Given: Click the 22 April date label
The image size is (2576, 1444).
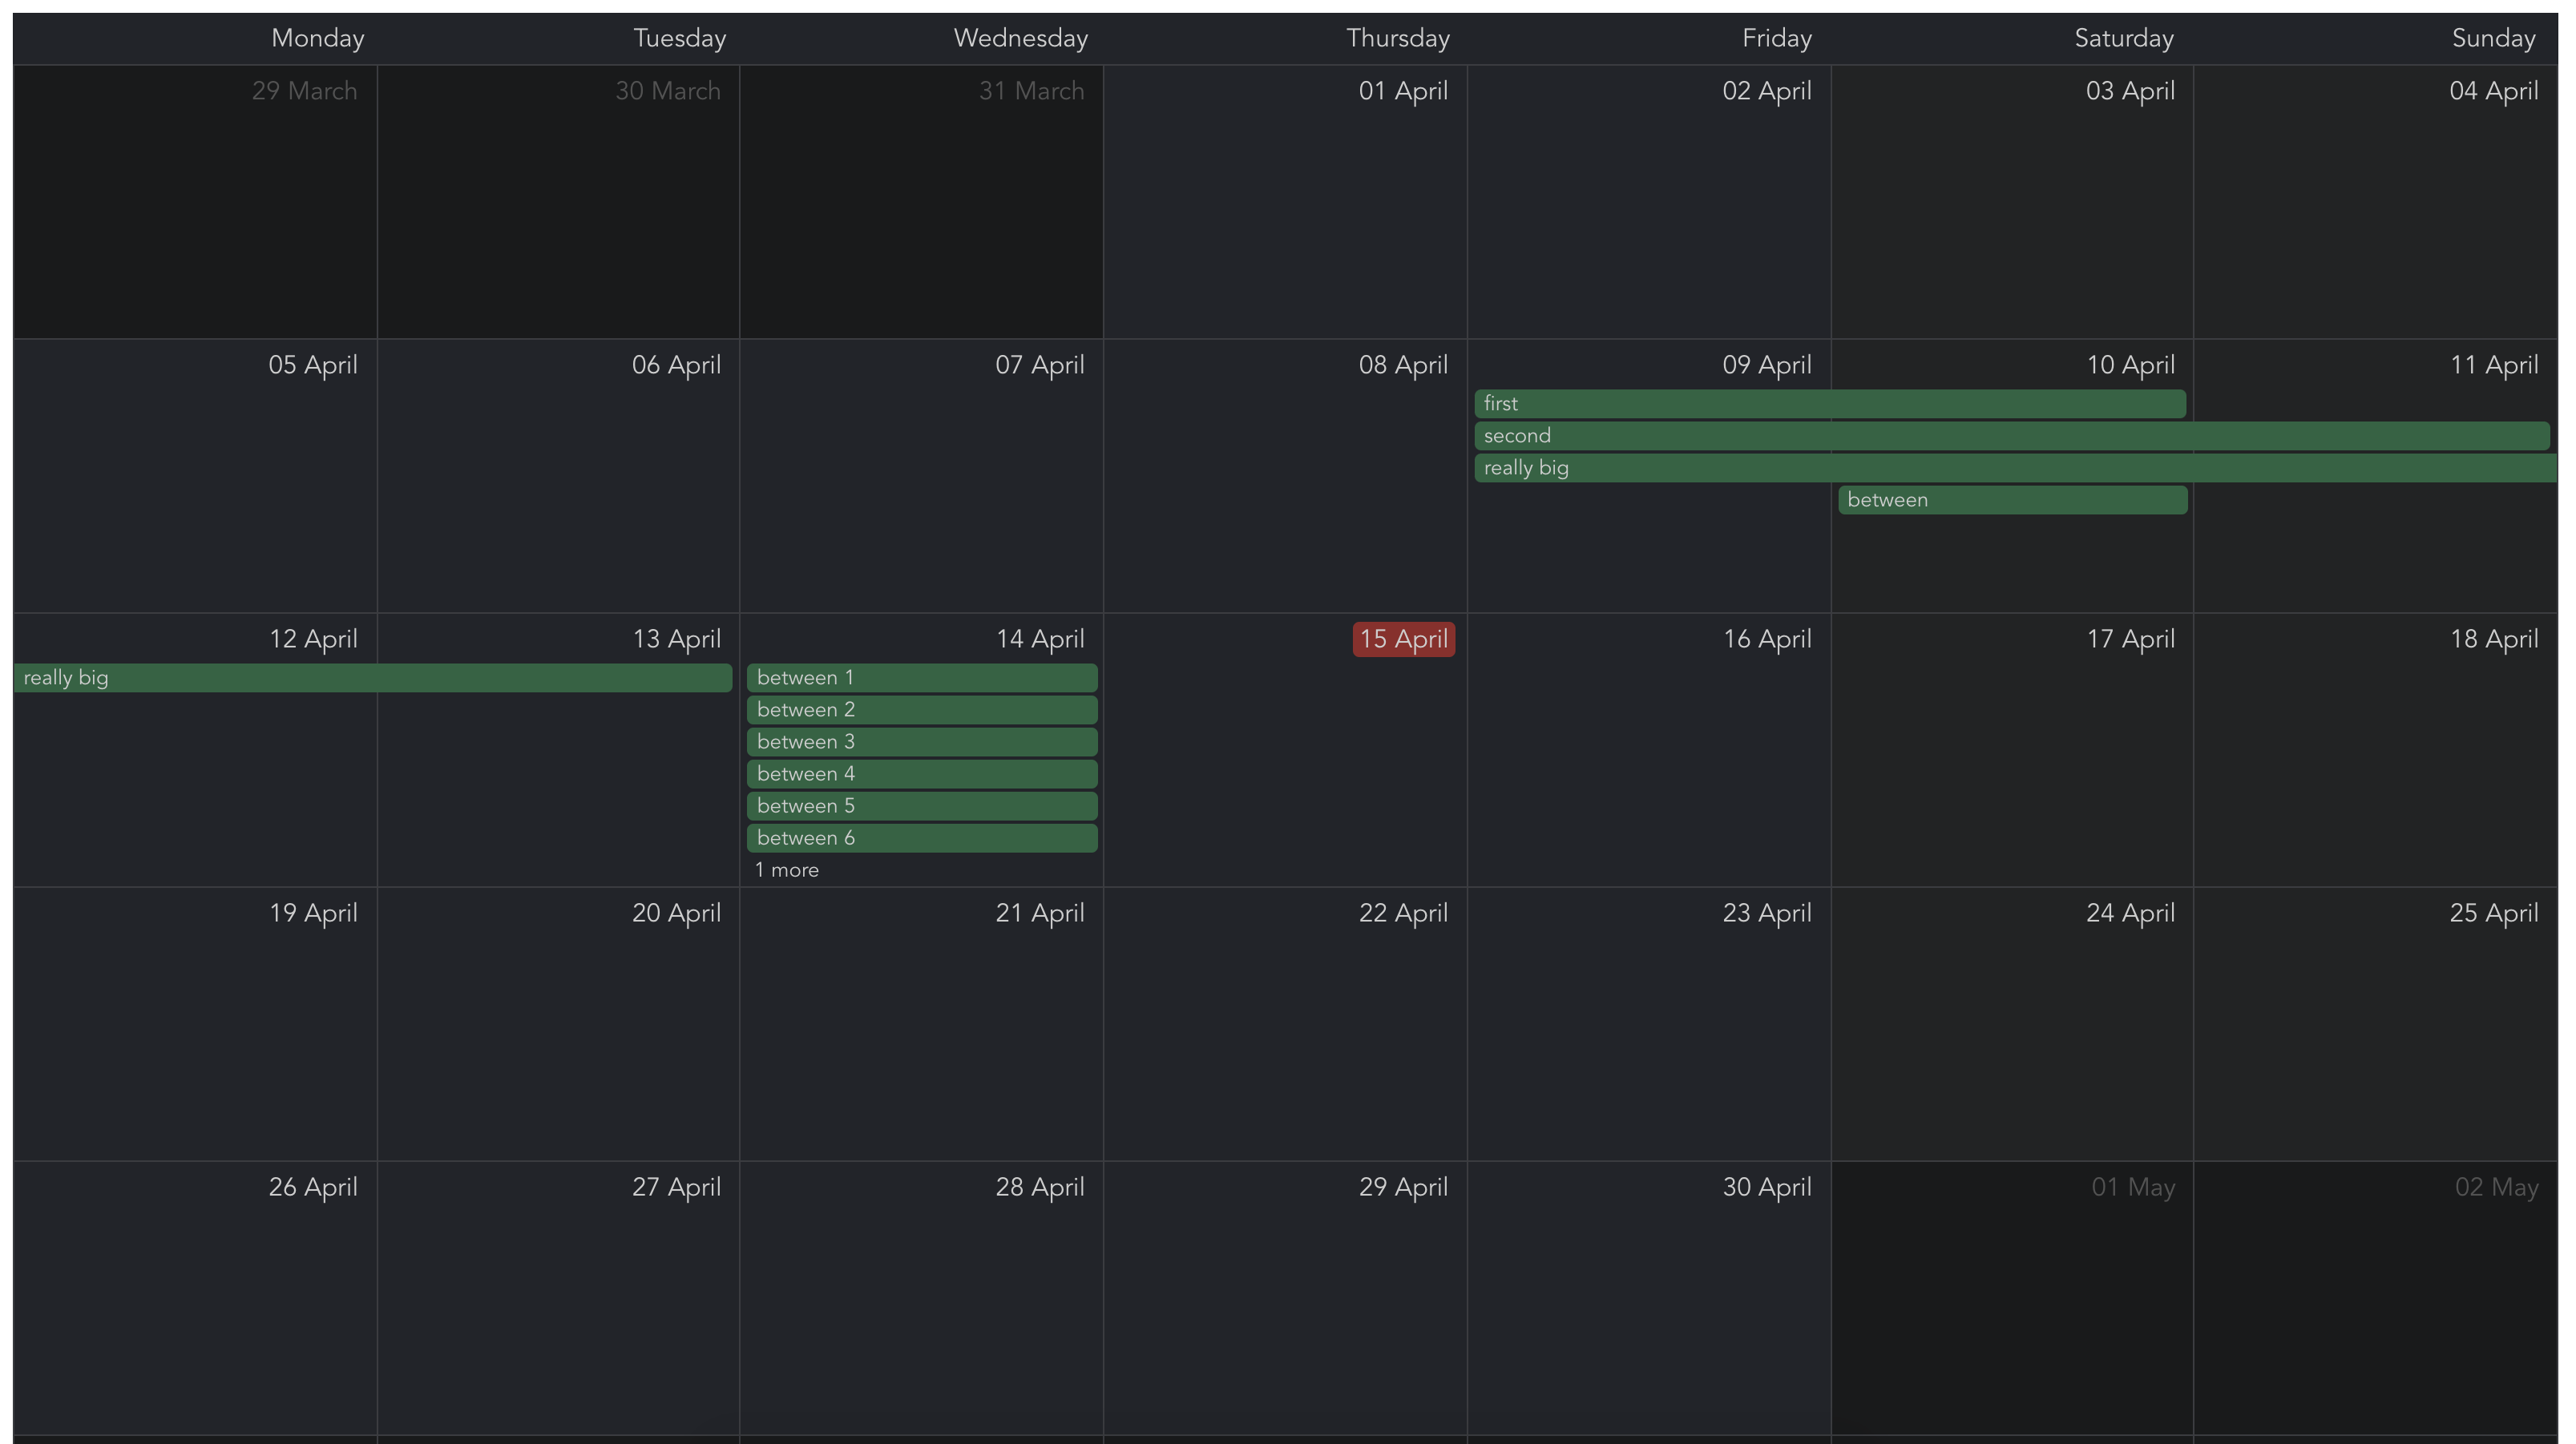Looking at the screenshot, I should click(1403, 913).
